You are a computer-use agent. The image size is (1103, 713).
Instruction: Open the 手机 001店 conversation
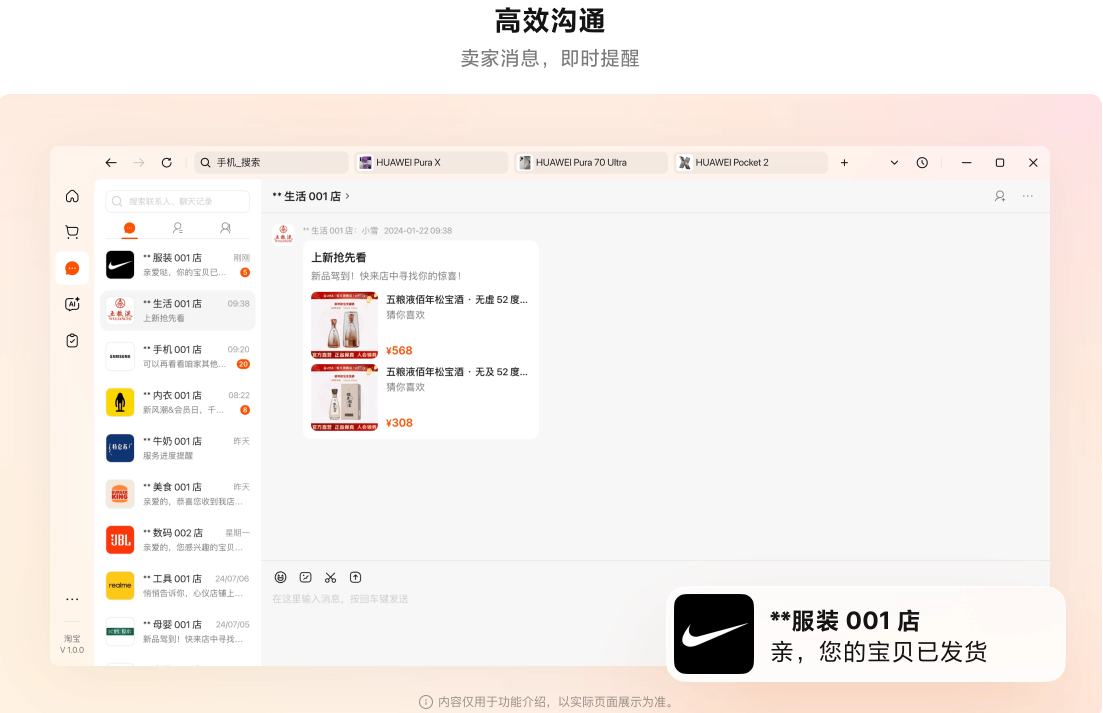click(178, 356)
